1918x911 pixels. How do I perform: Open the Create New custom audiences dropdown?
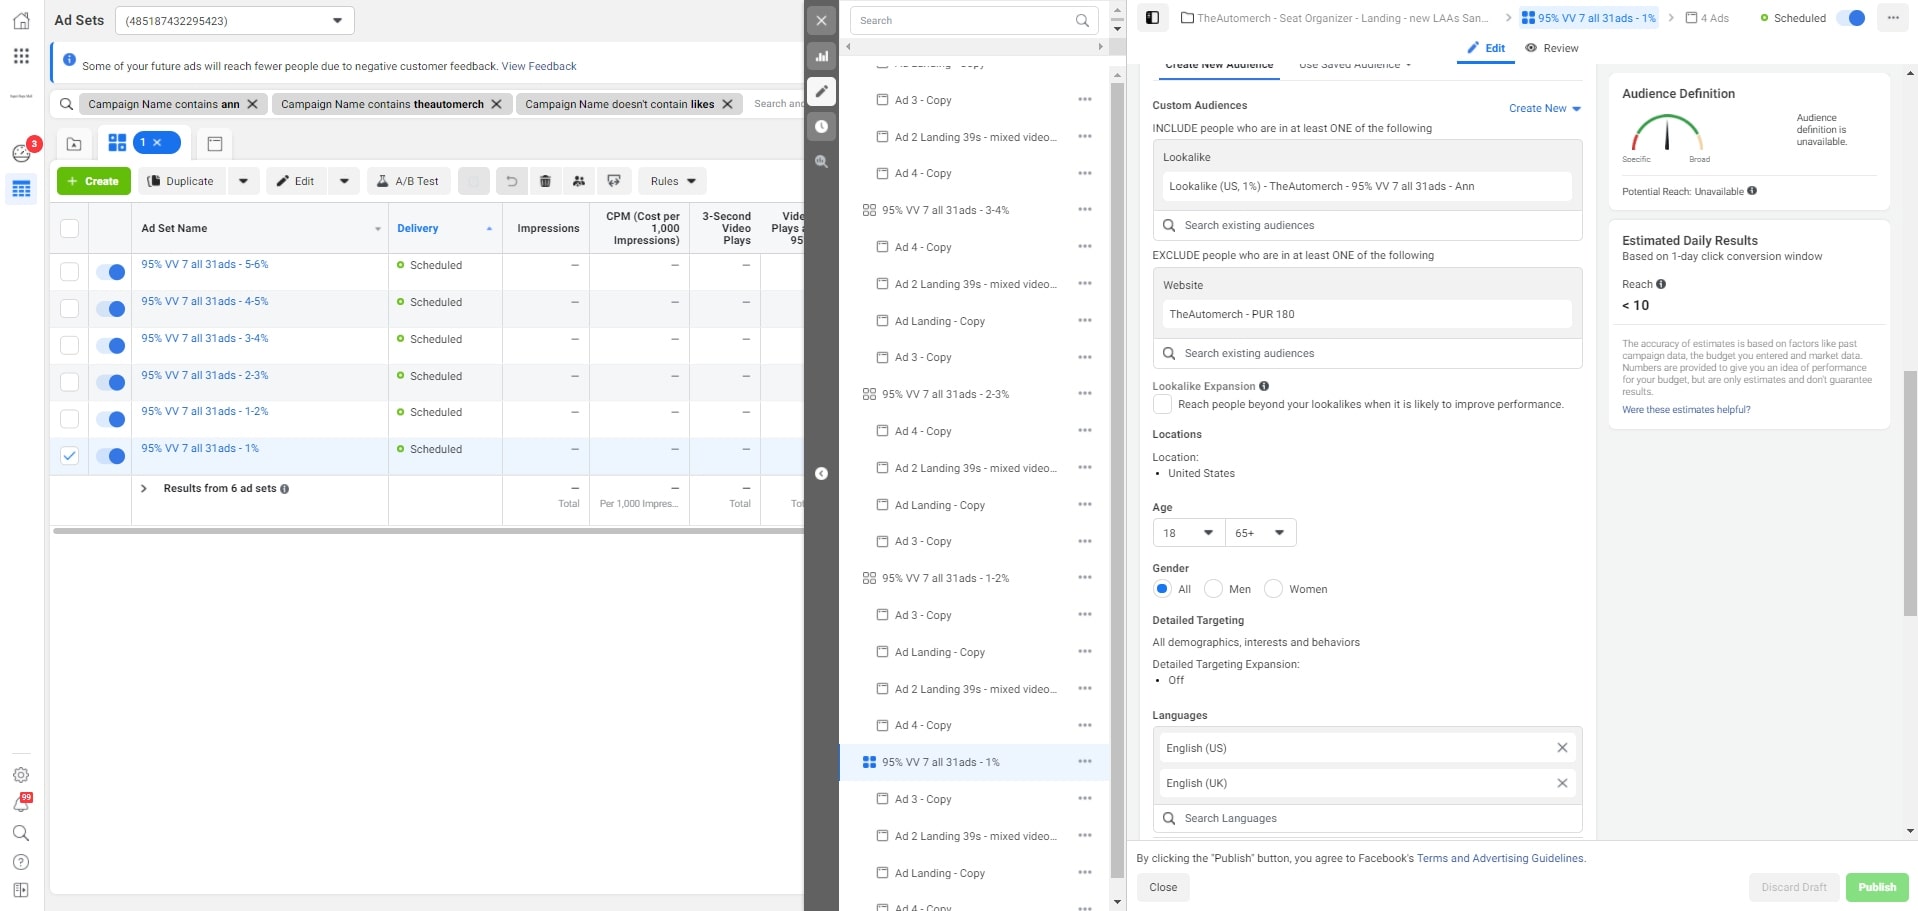click(x=1546, y=108)
